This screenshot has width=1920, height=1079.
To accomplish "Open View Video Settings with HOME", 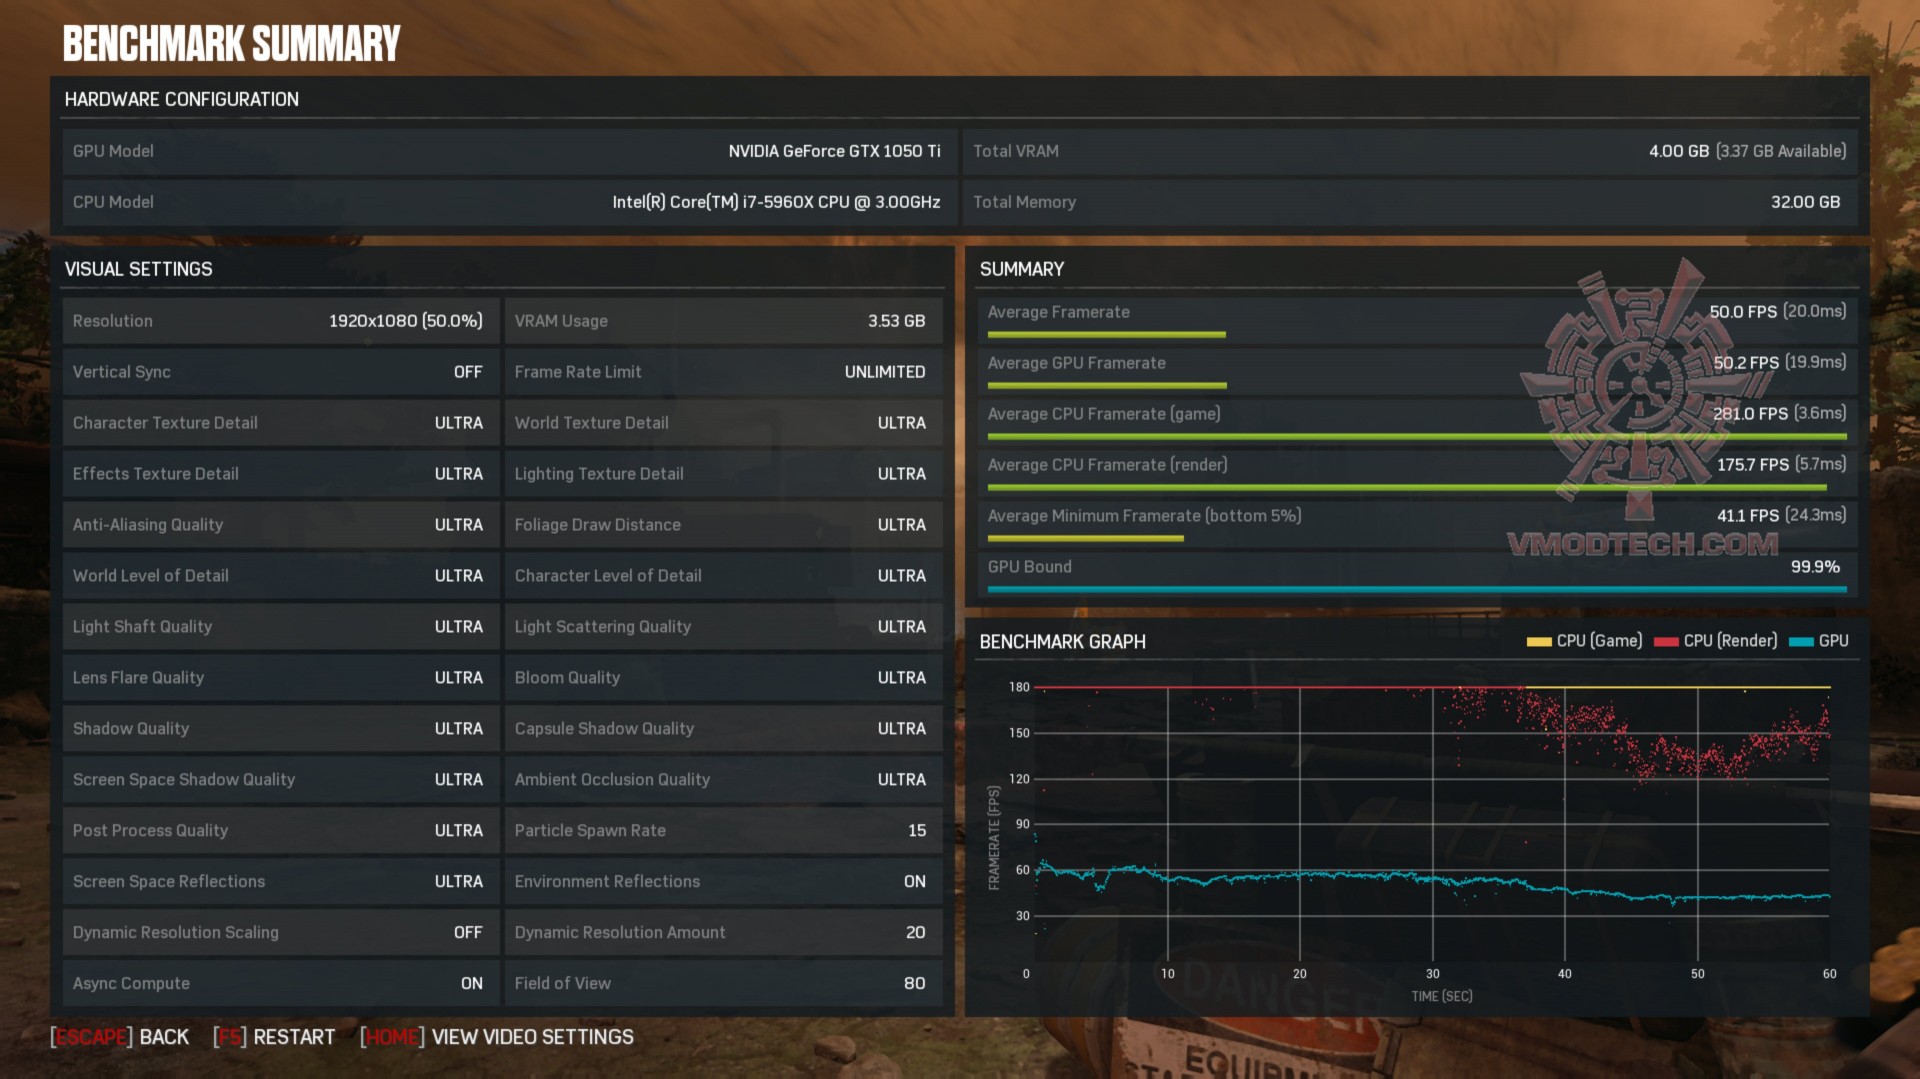I will click(497, 1037).
